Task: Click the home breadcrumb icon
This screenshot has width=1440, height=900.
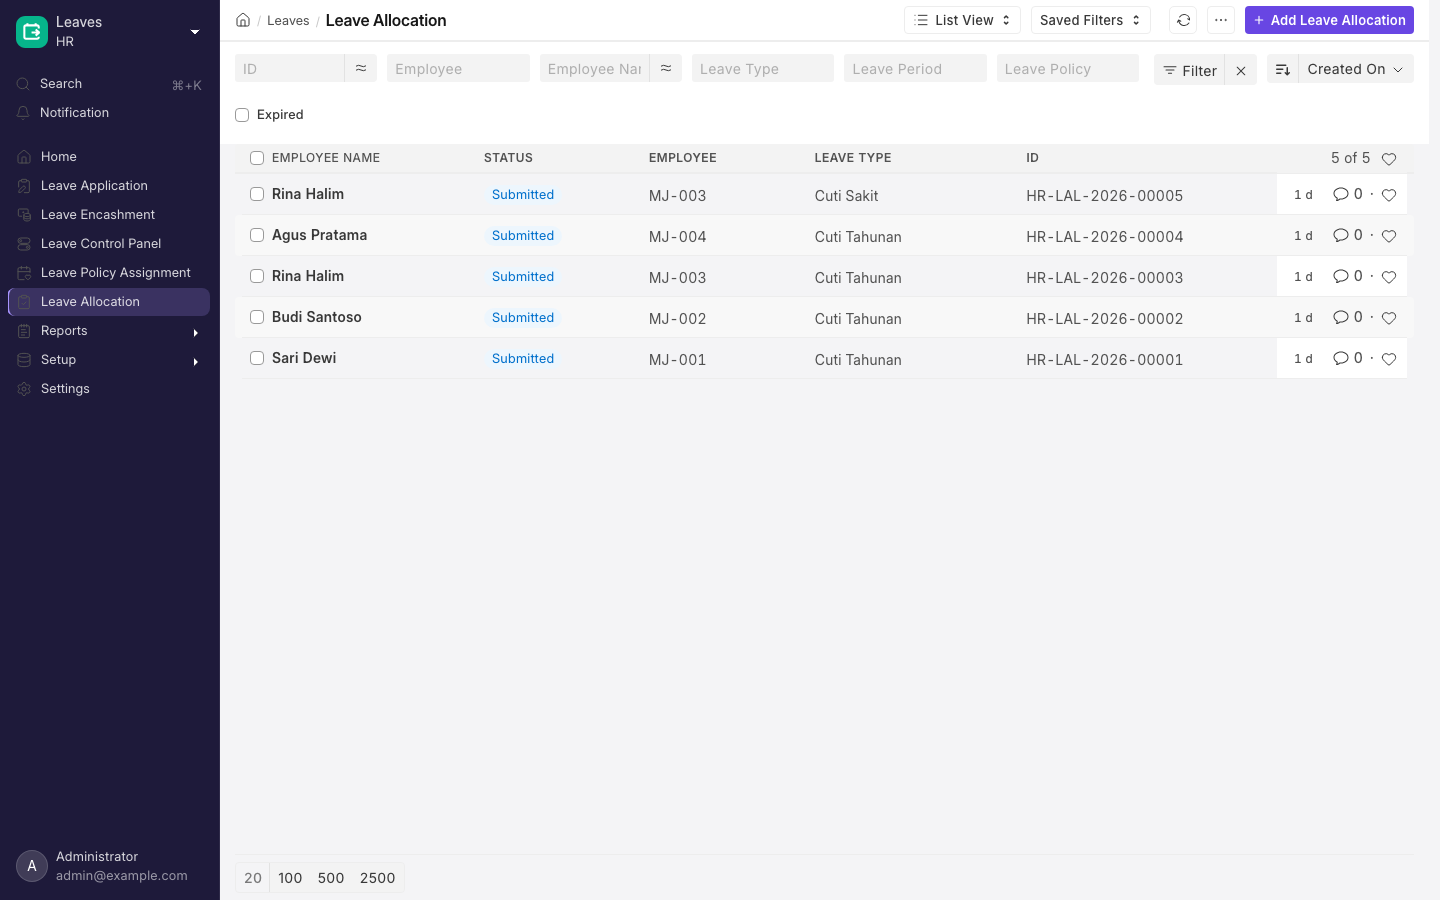Action: [243, 20]
